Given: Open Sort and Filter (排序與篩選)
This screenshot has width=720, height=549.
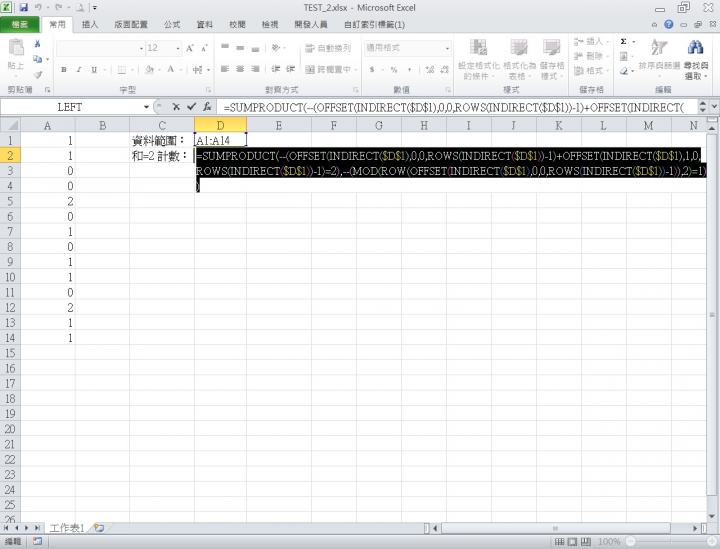Looking at the screenshot, I should (659, 56).
